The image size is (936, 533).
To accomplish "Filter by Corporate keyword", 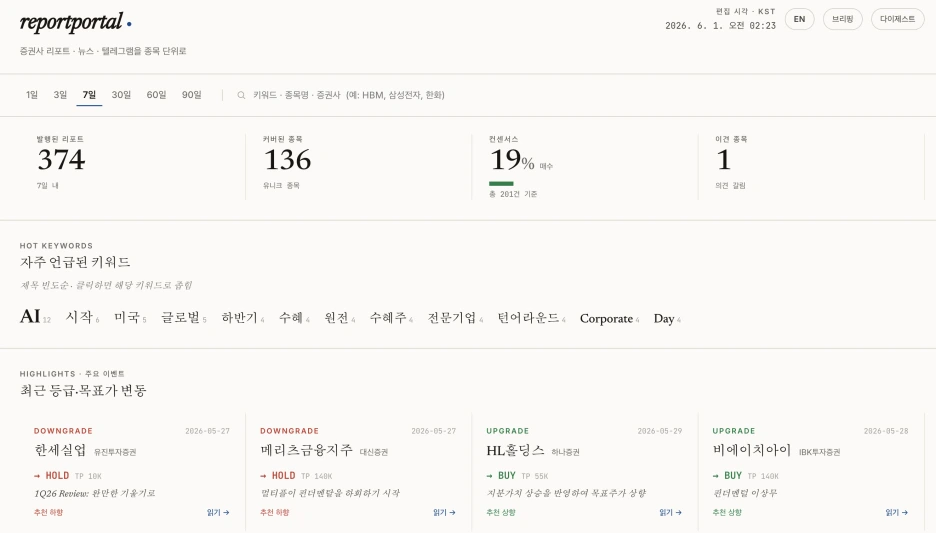I will pos(609,319).
